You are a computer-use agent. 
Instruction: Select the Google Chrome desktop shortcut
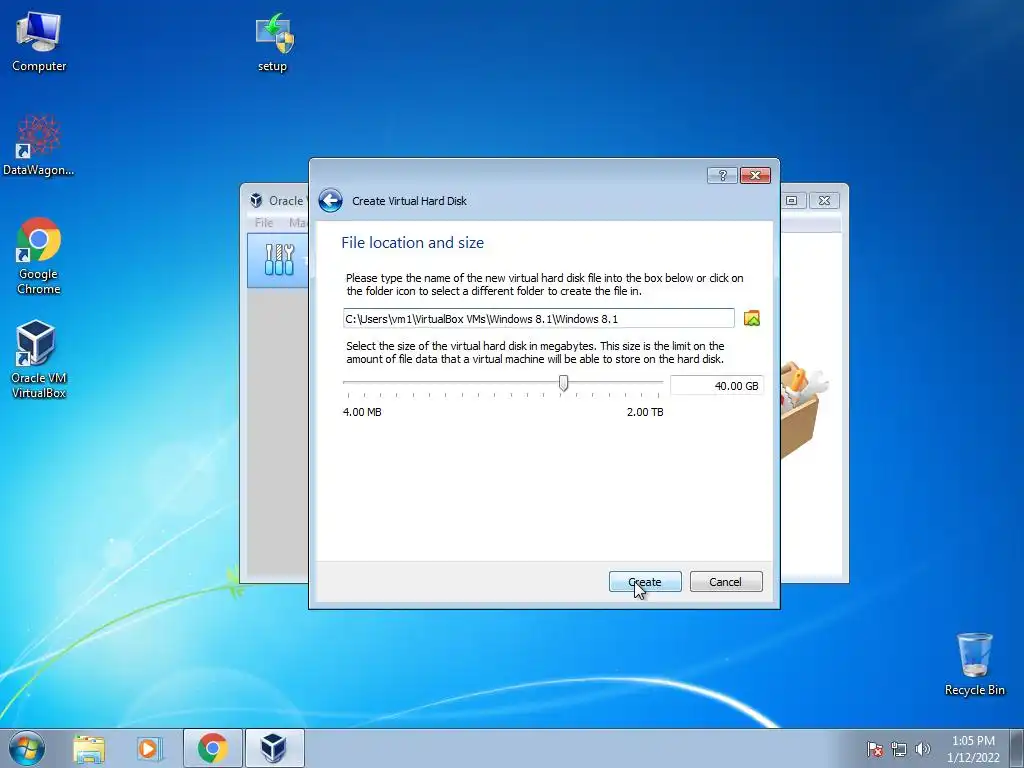(39, 256)
